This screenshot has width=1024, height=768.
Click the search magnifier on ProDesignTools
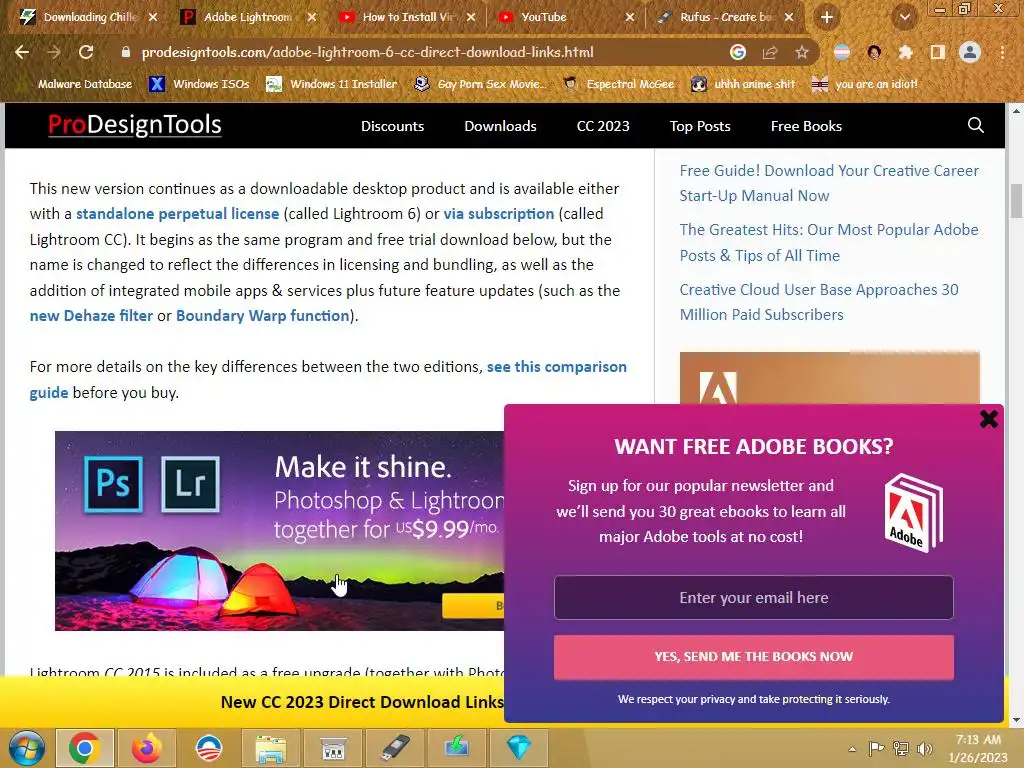[x=976, y=125]
